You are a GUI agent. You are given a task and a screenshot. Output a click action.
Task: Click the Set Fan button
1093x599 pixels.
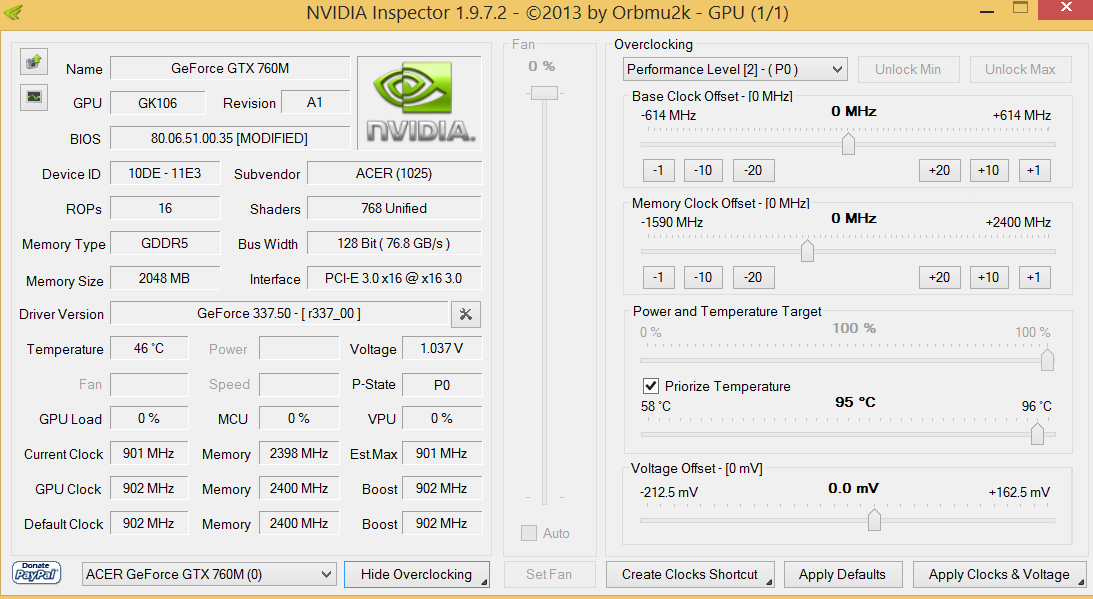[x=549, y=575]
